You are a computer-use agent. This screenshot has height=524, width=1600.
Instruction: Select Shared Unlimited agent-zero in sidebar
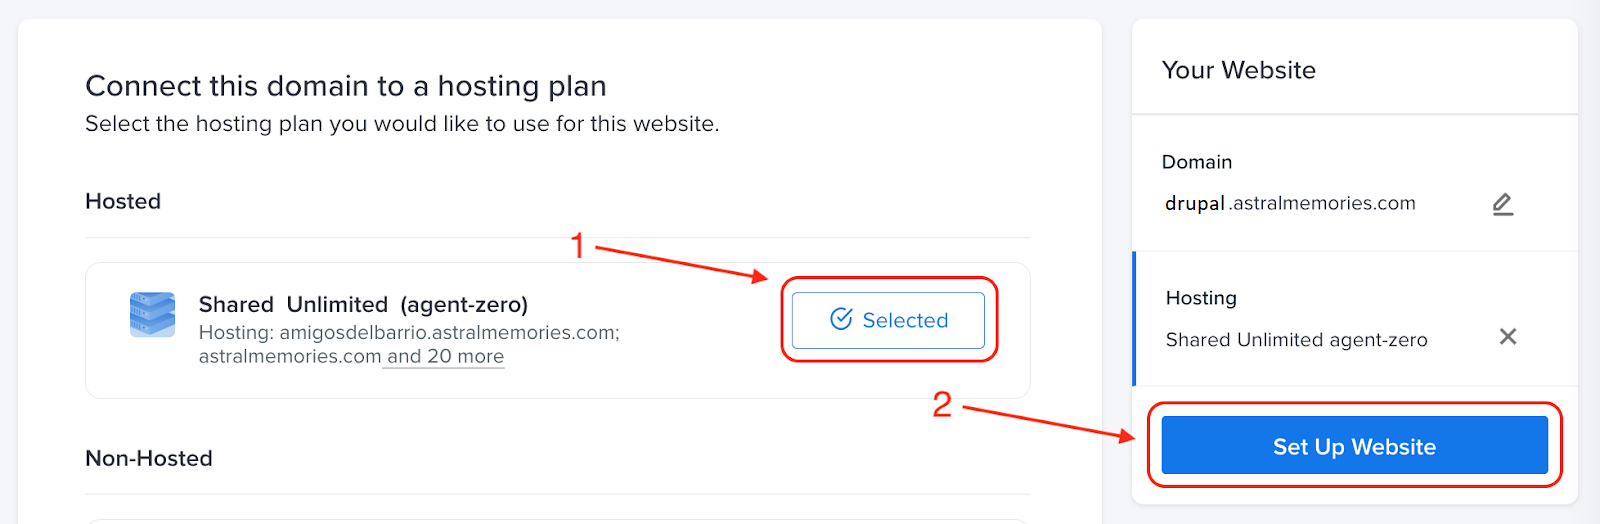[x=1296, y=340]
